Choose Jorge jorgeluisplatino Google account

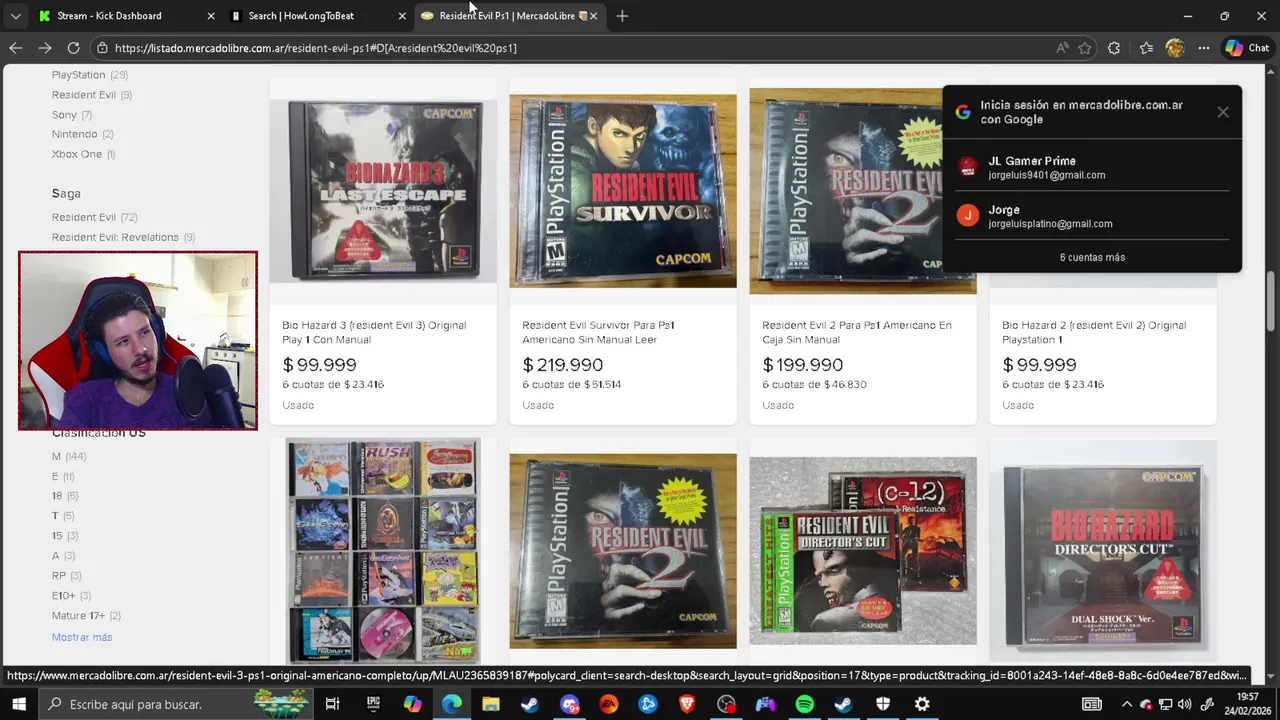(x=1092, y=216)
